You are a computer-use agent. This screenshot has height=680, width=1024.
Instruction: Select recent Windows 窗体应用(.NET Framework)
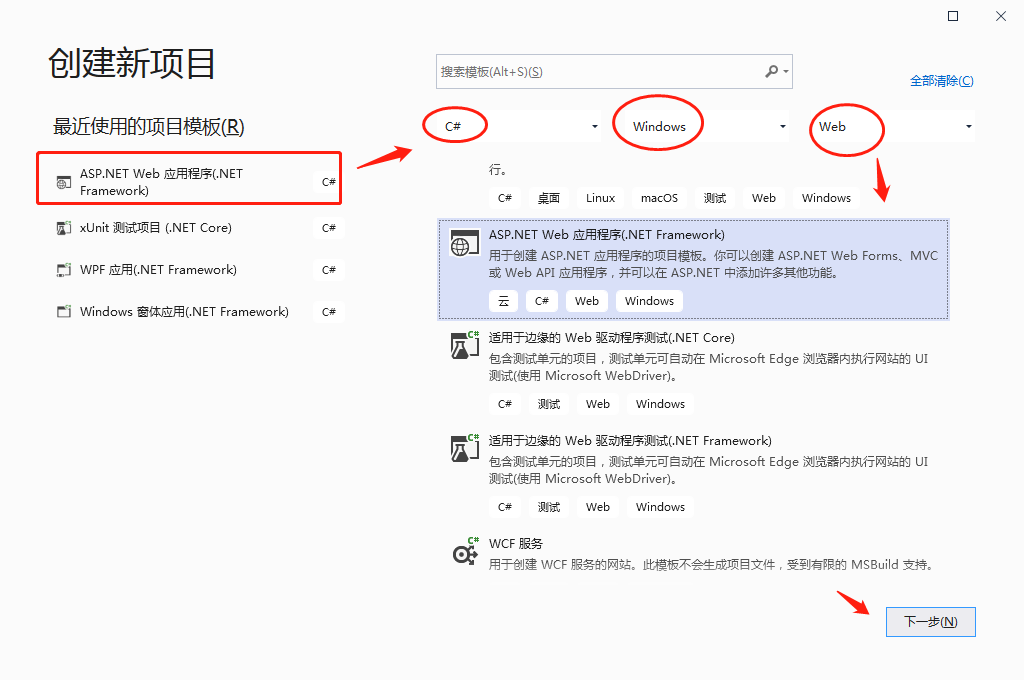[x=198, y=312]
